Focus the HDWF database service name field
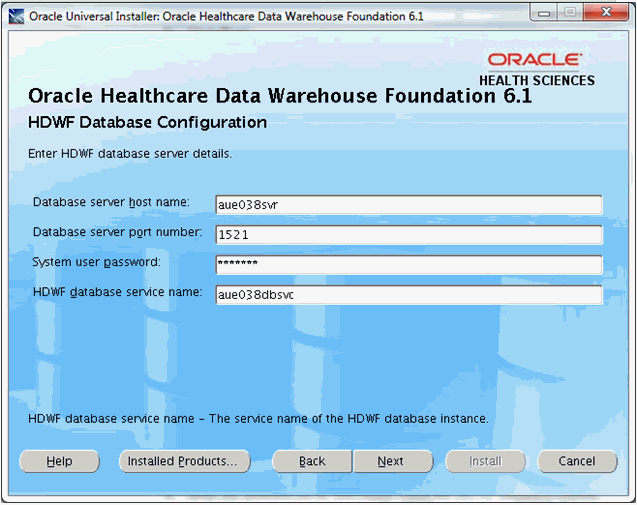The image size is (637, 505). (x=409, y=295)
